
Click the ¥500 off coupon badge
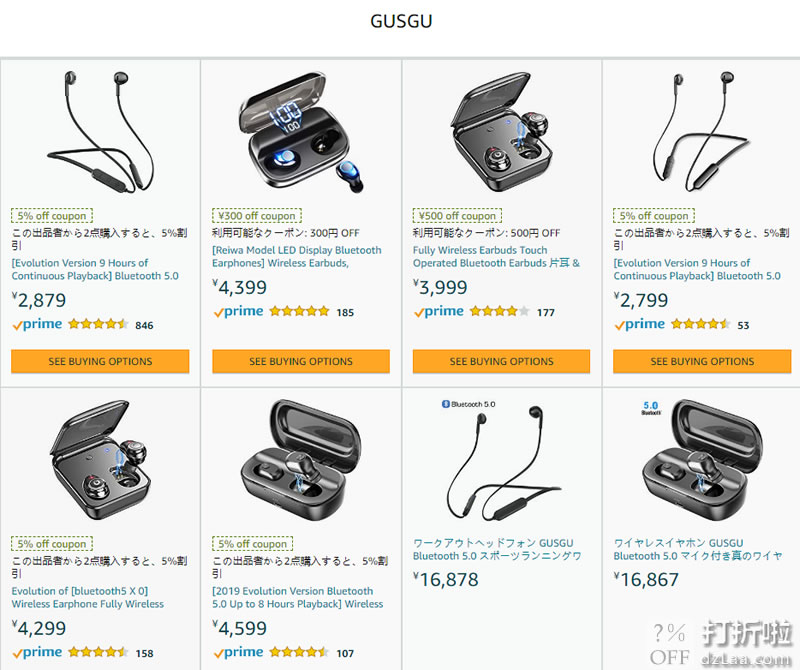tap(457, 216)
